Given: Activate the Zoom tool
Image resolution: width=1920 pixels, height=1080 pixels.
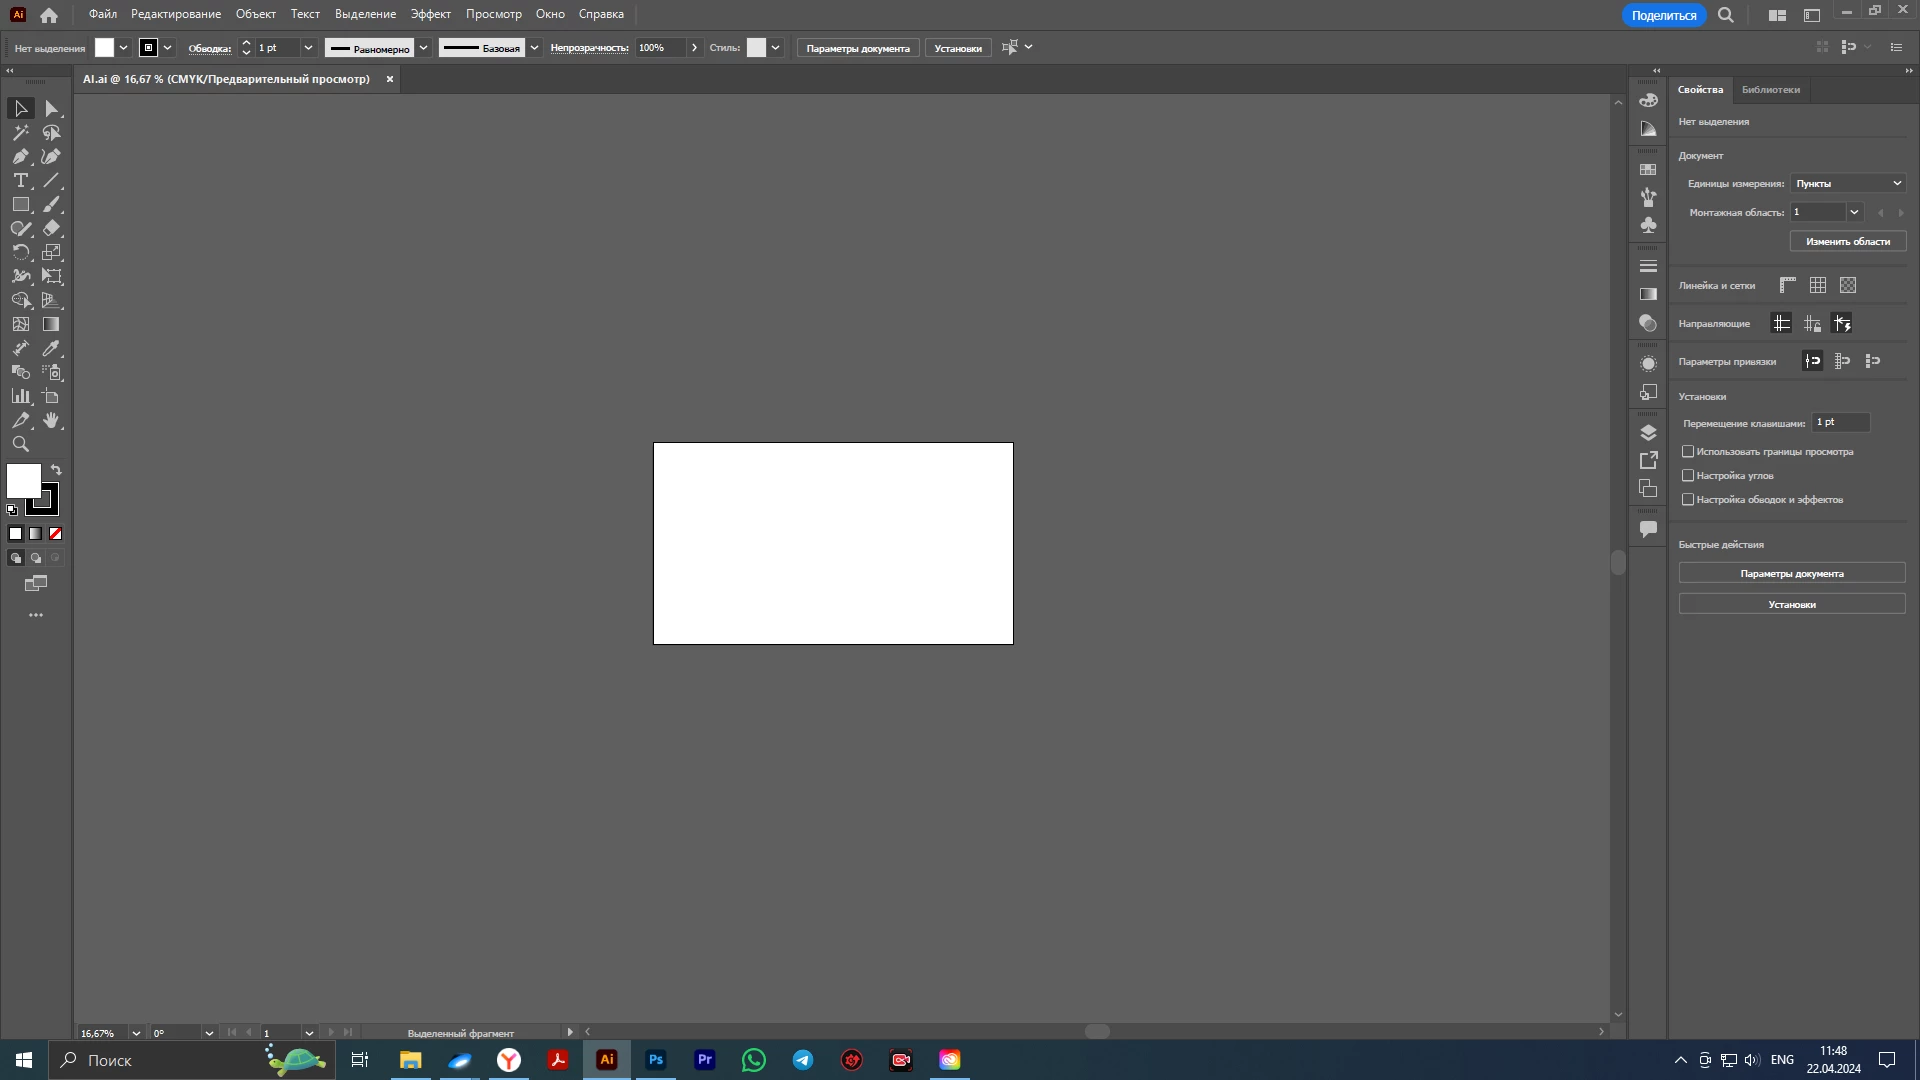Looking at the screenshot, I should coord(20,445).
